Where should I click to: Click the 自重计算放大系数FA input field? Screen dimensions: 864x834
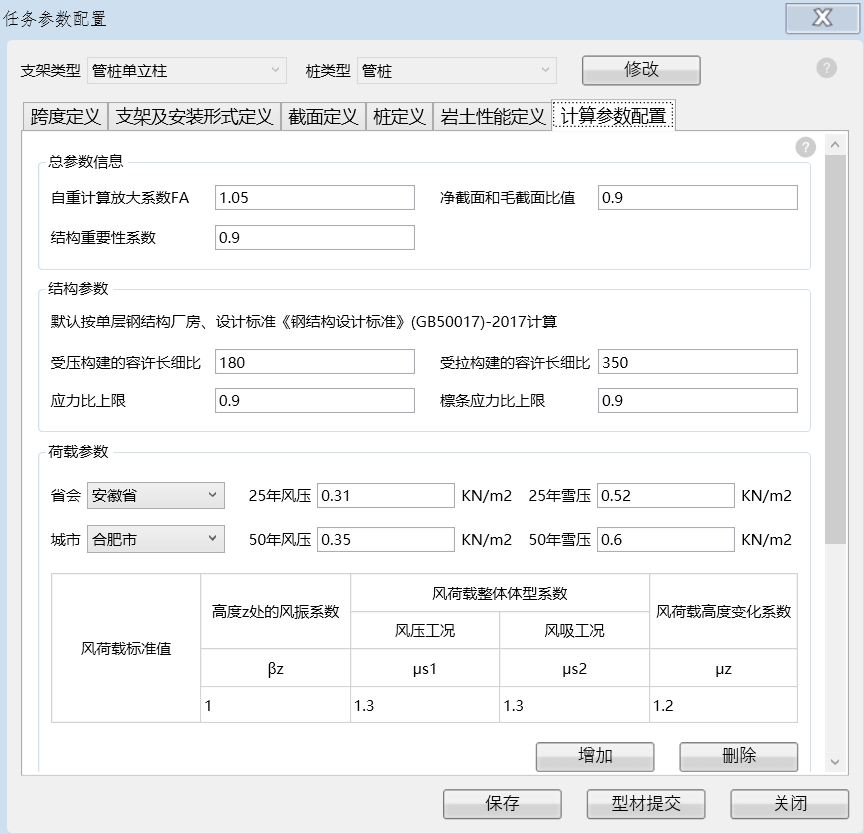[x=314, y=198]
